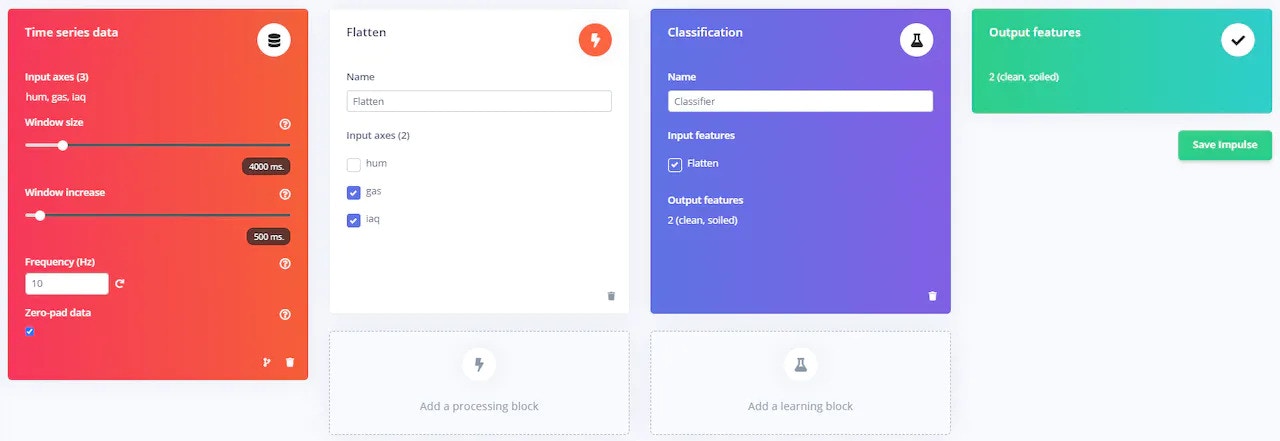Viewport: 1280px width, 441px height.
Task: Click the Save Impulse button
Action: (x=1225, y=145)
